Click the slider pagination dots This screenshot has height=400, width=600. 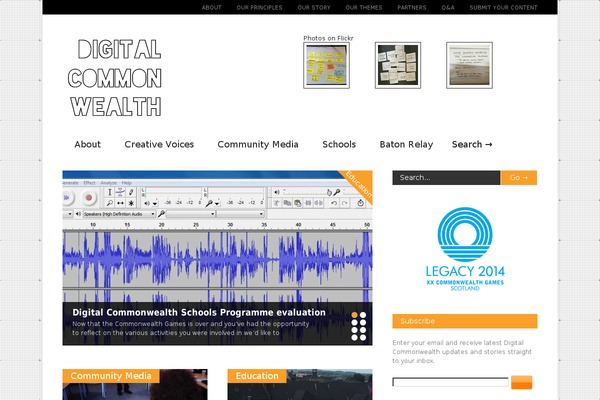[359, 325]
